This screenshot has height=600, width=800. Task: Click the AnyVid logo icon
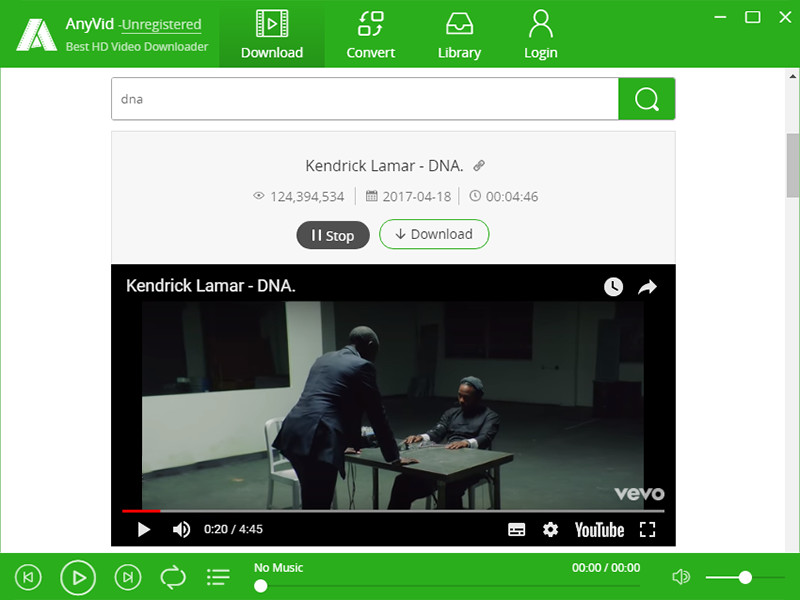(x=36, y=35)
